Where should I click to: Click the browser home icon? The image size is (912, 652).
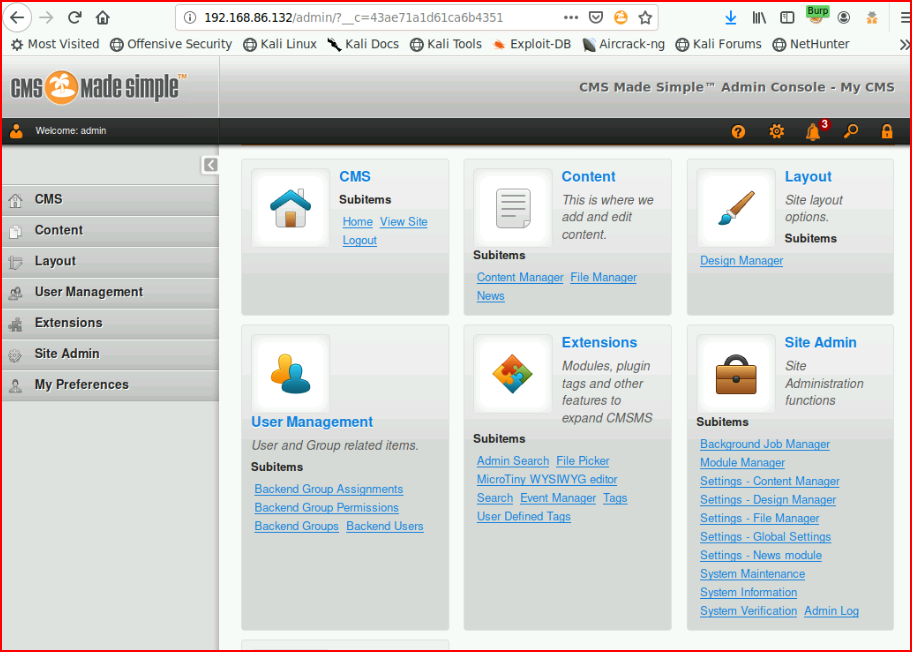[103, 17]
